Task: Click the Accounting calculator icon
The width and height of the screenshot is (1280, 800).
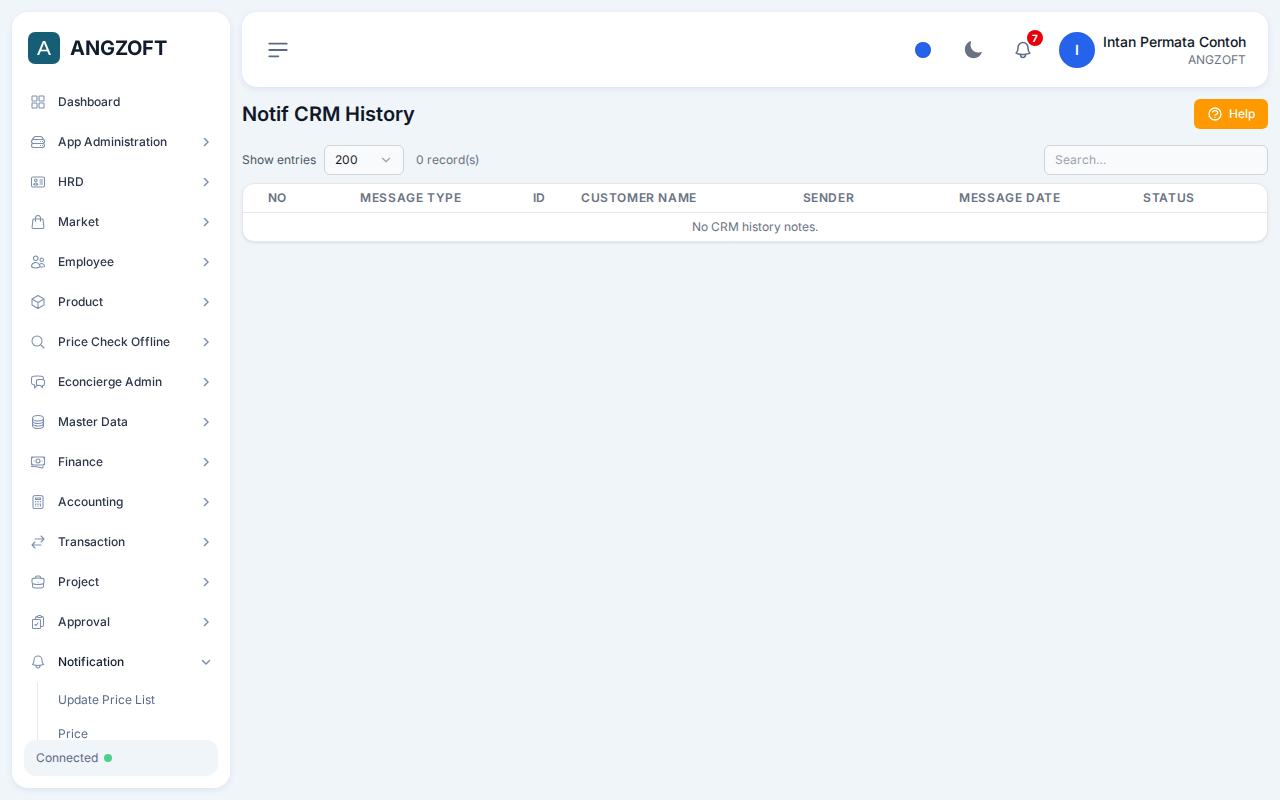Action: [x=38, y=502]
